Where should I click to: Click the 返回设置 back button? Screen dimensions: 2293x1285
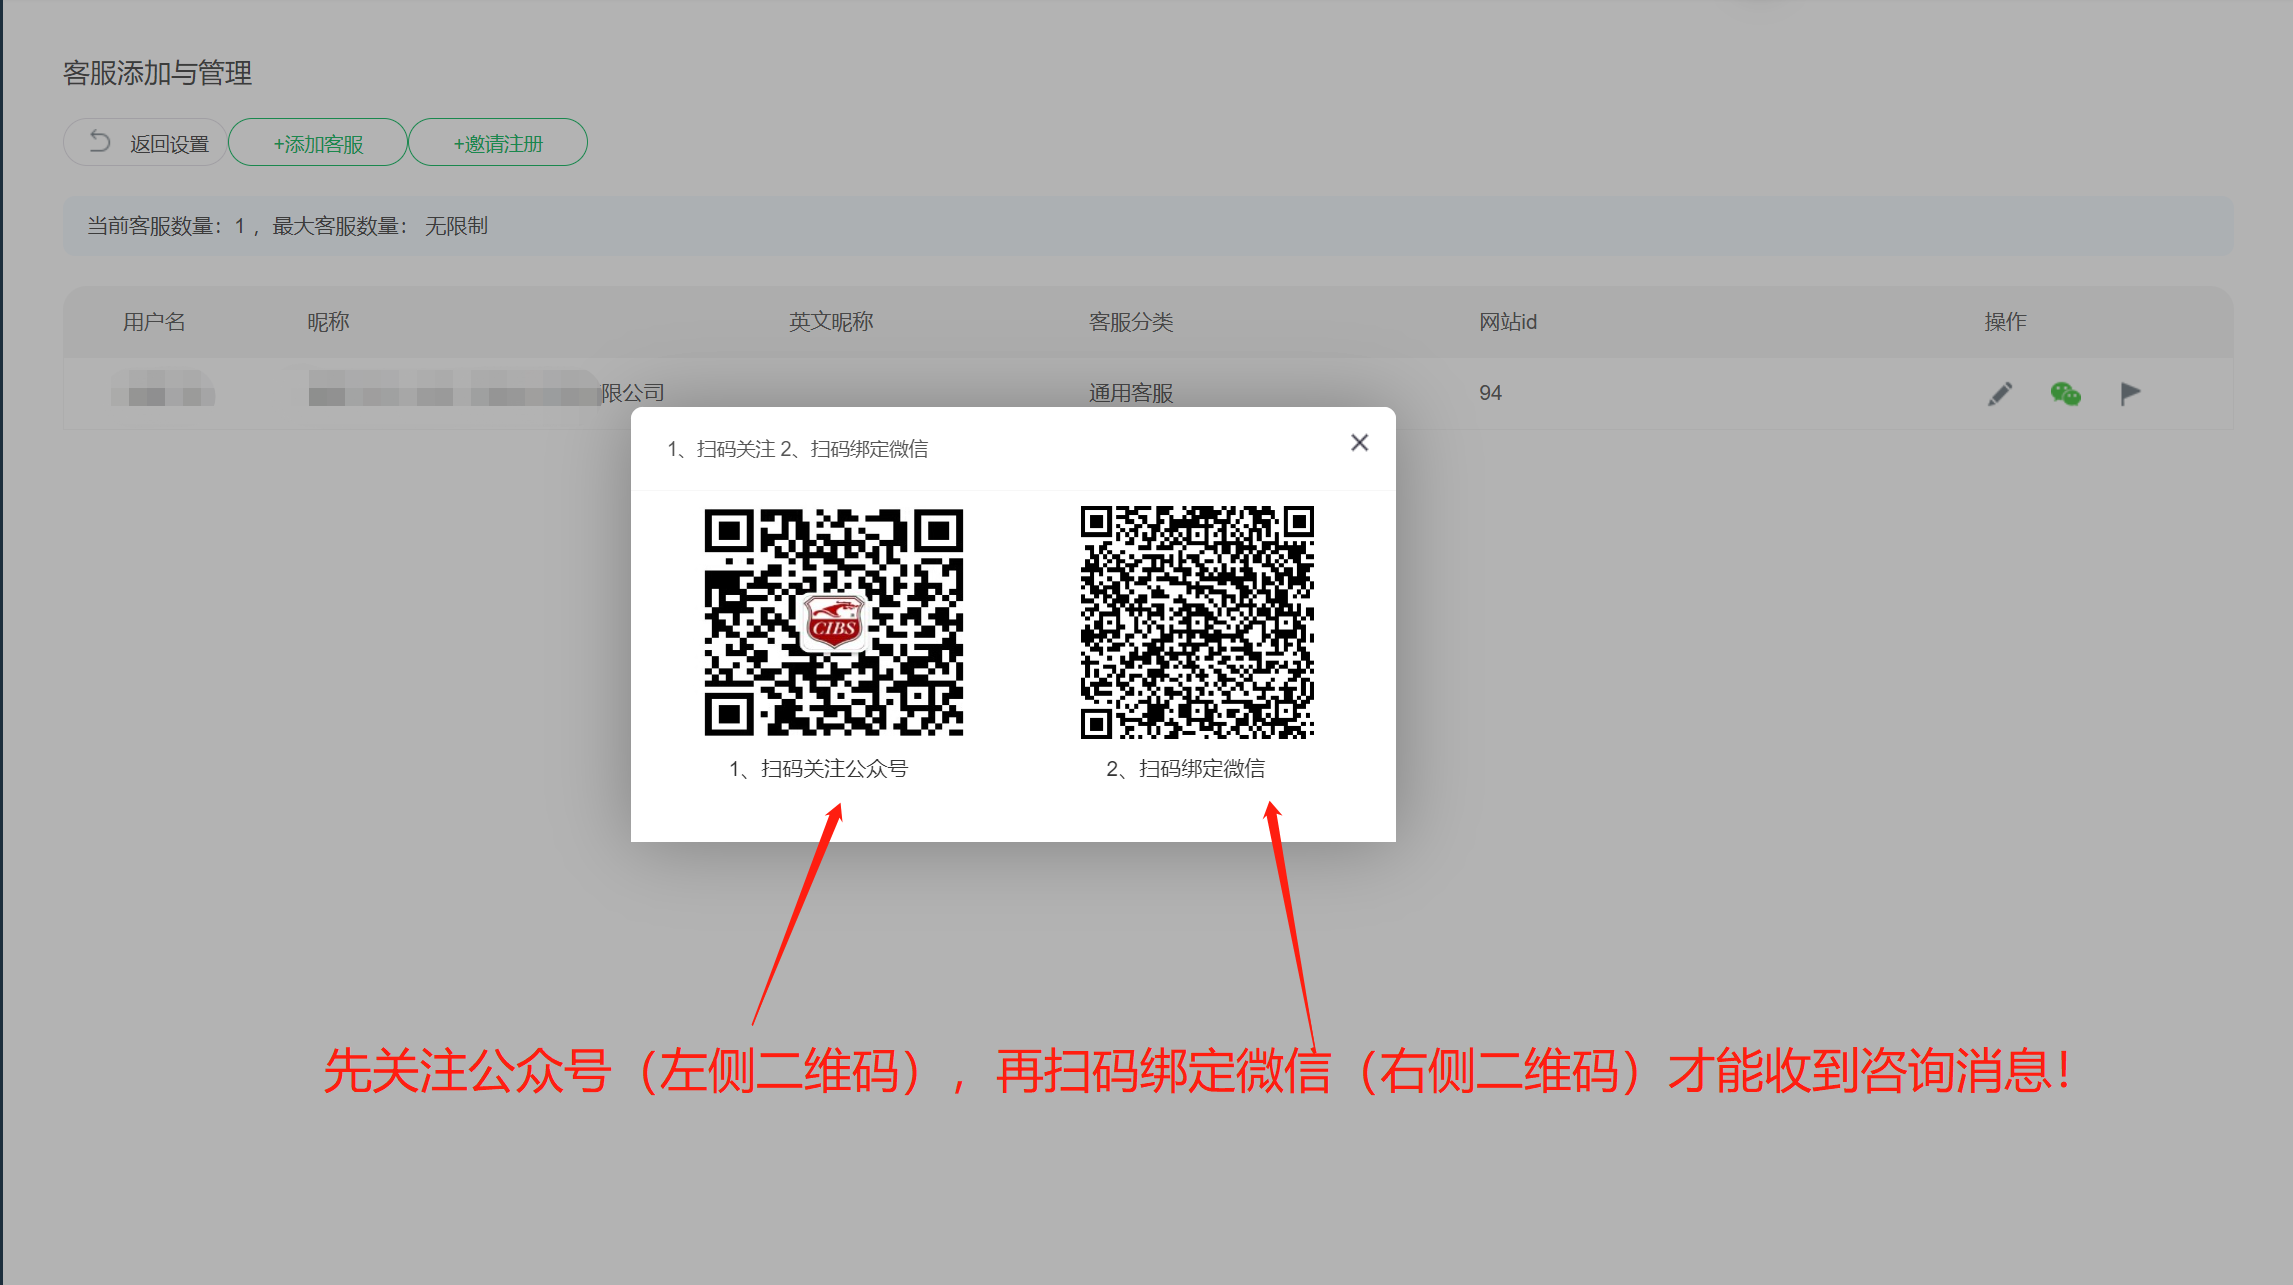click(x=145, y=142)
